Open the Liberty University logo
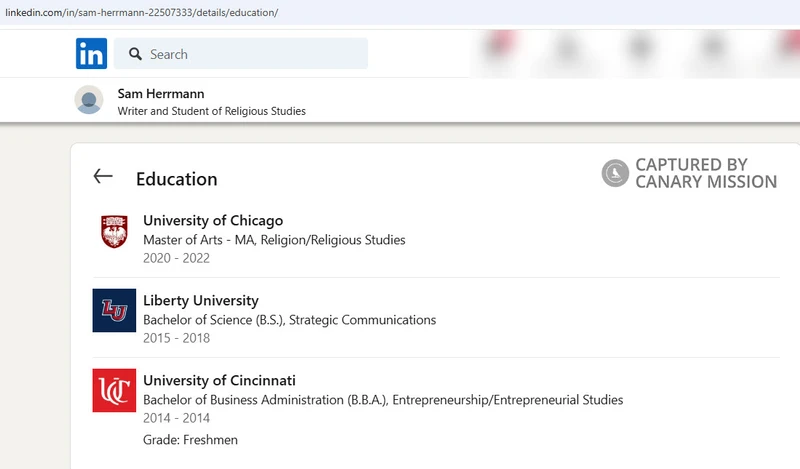This screenshot has width=800, height=469. click(x=114, y=310)
